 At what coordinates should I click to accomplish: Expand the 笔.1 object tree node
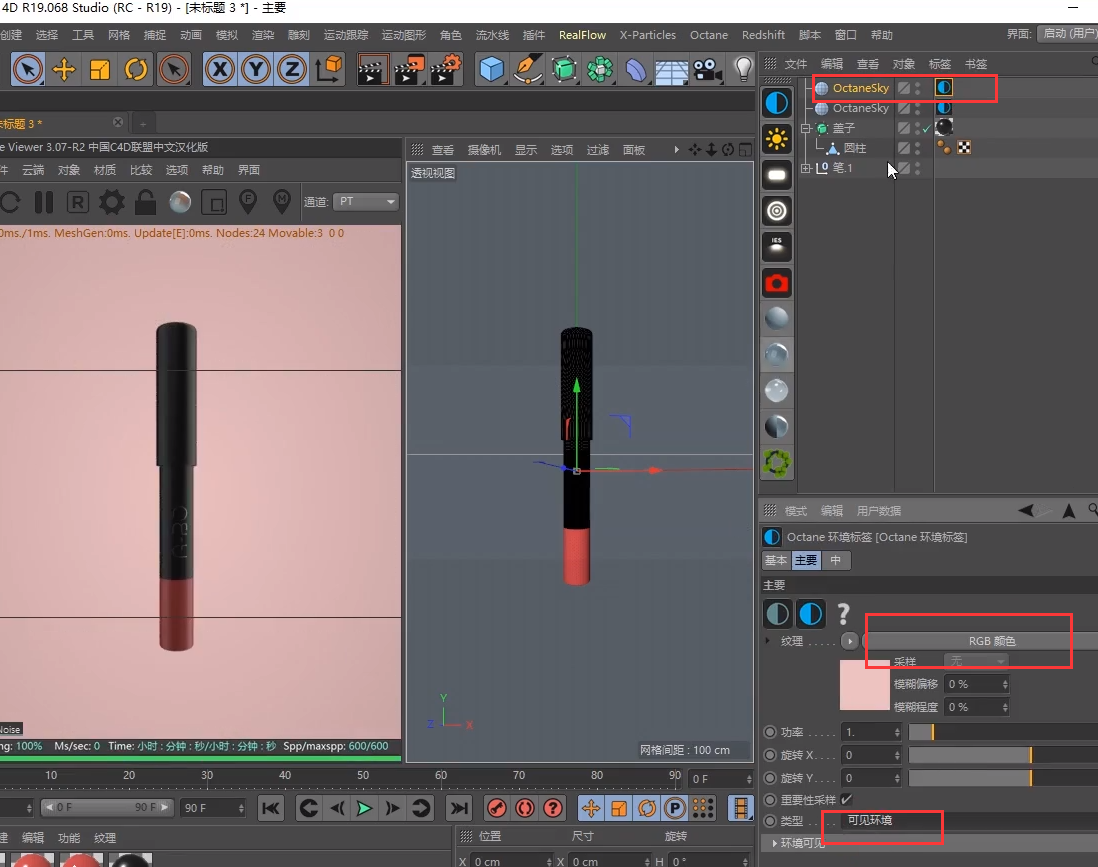[x=806, y=168]
